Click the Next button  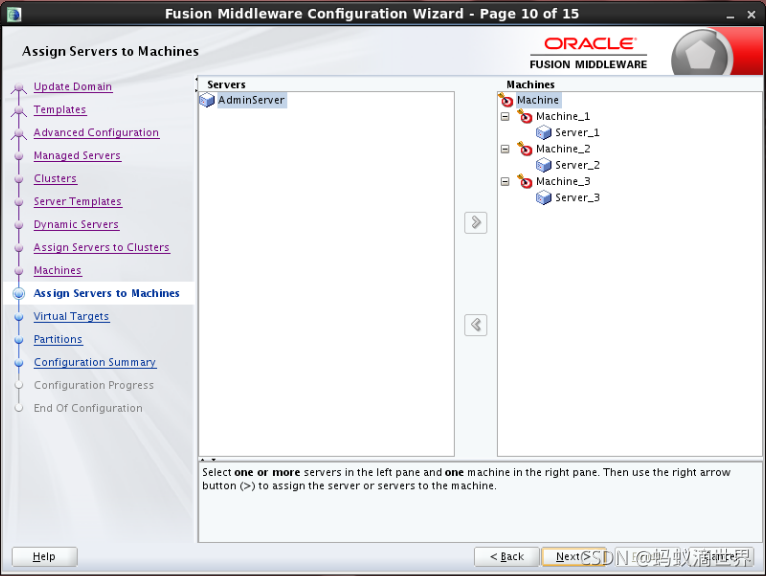574,556
